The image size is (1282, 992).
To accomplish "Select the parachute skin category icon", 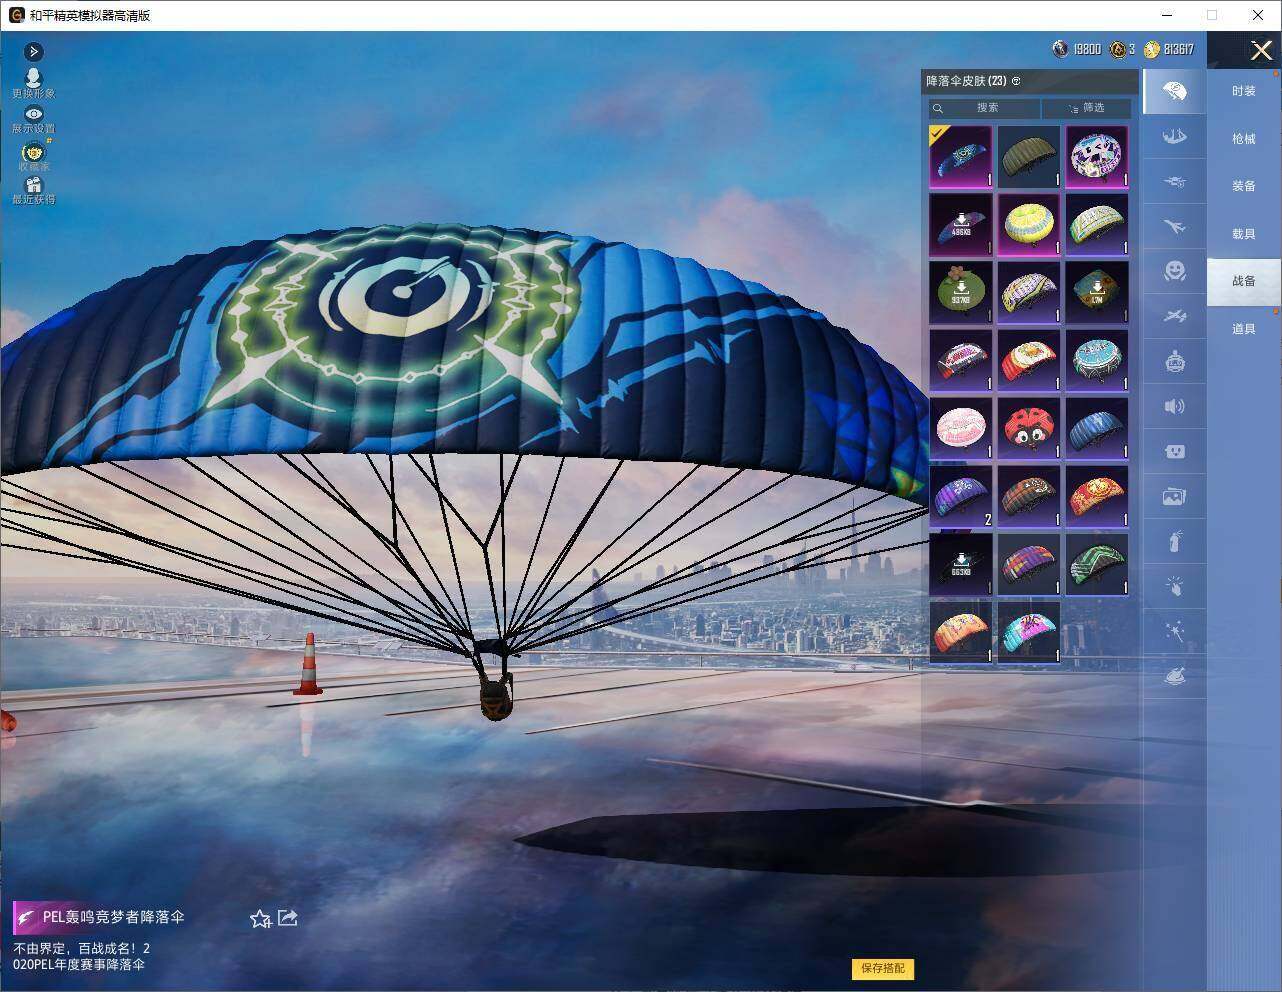I will [x=1174, y=92].
